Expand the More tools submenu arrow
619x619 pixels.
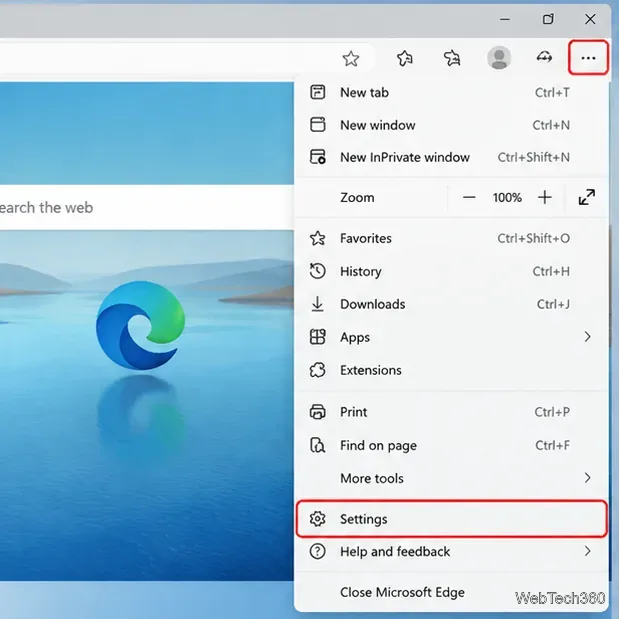(588, 478)
